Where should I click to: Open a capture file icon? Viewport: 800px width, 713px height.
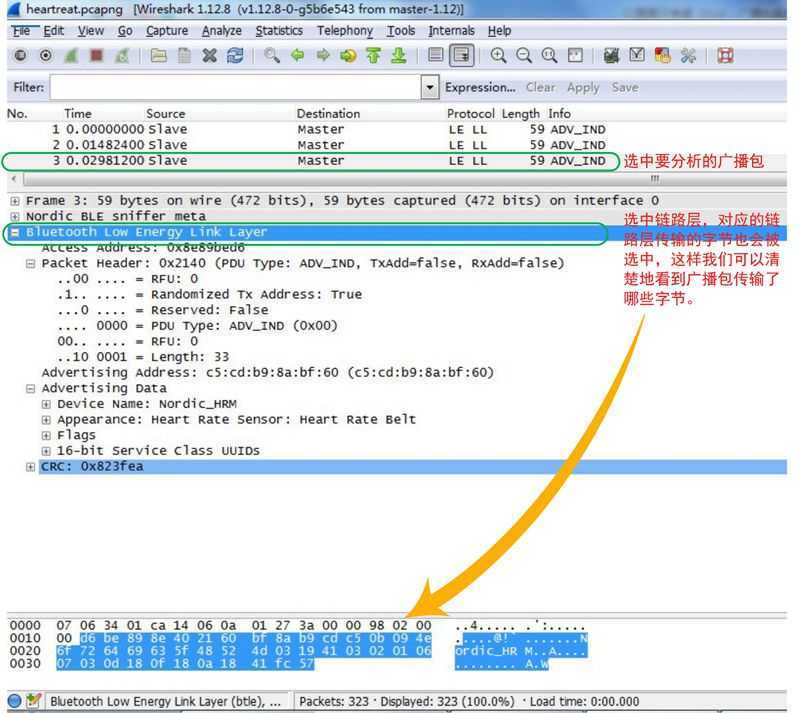pos(159,55)
